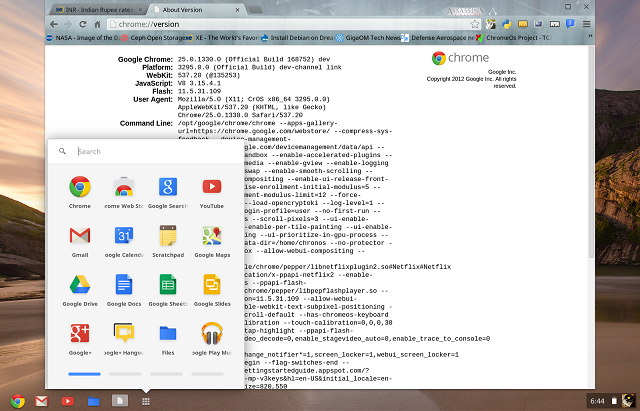640x411 pixels.
Task: Click the launcher Search field
Action: click(150, 151)
